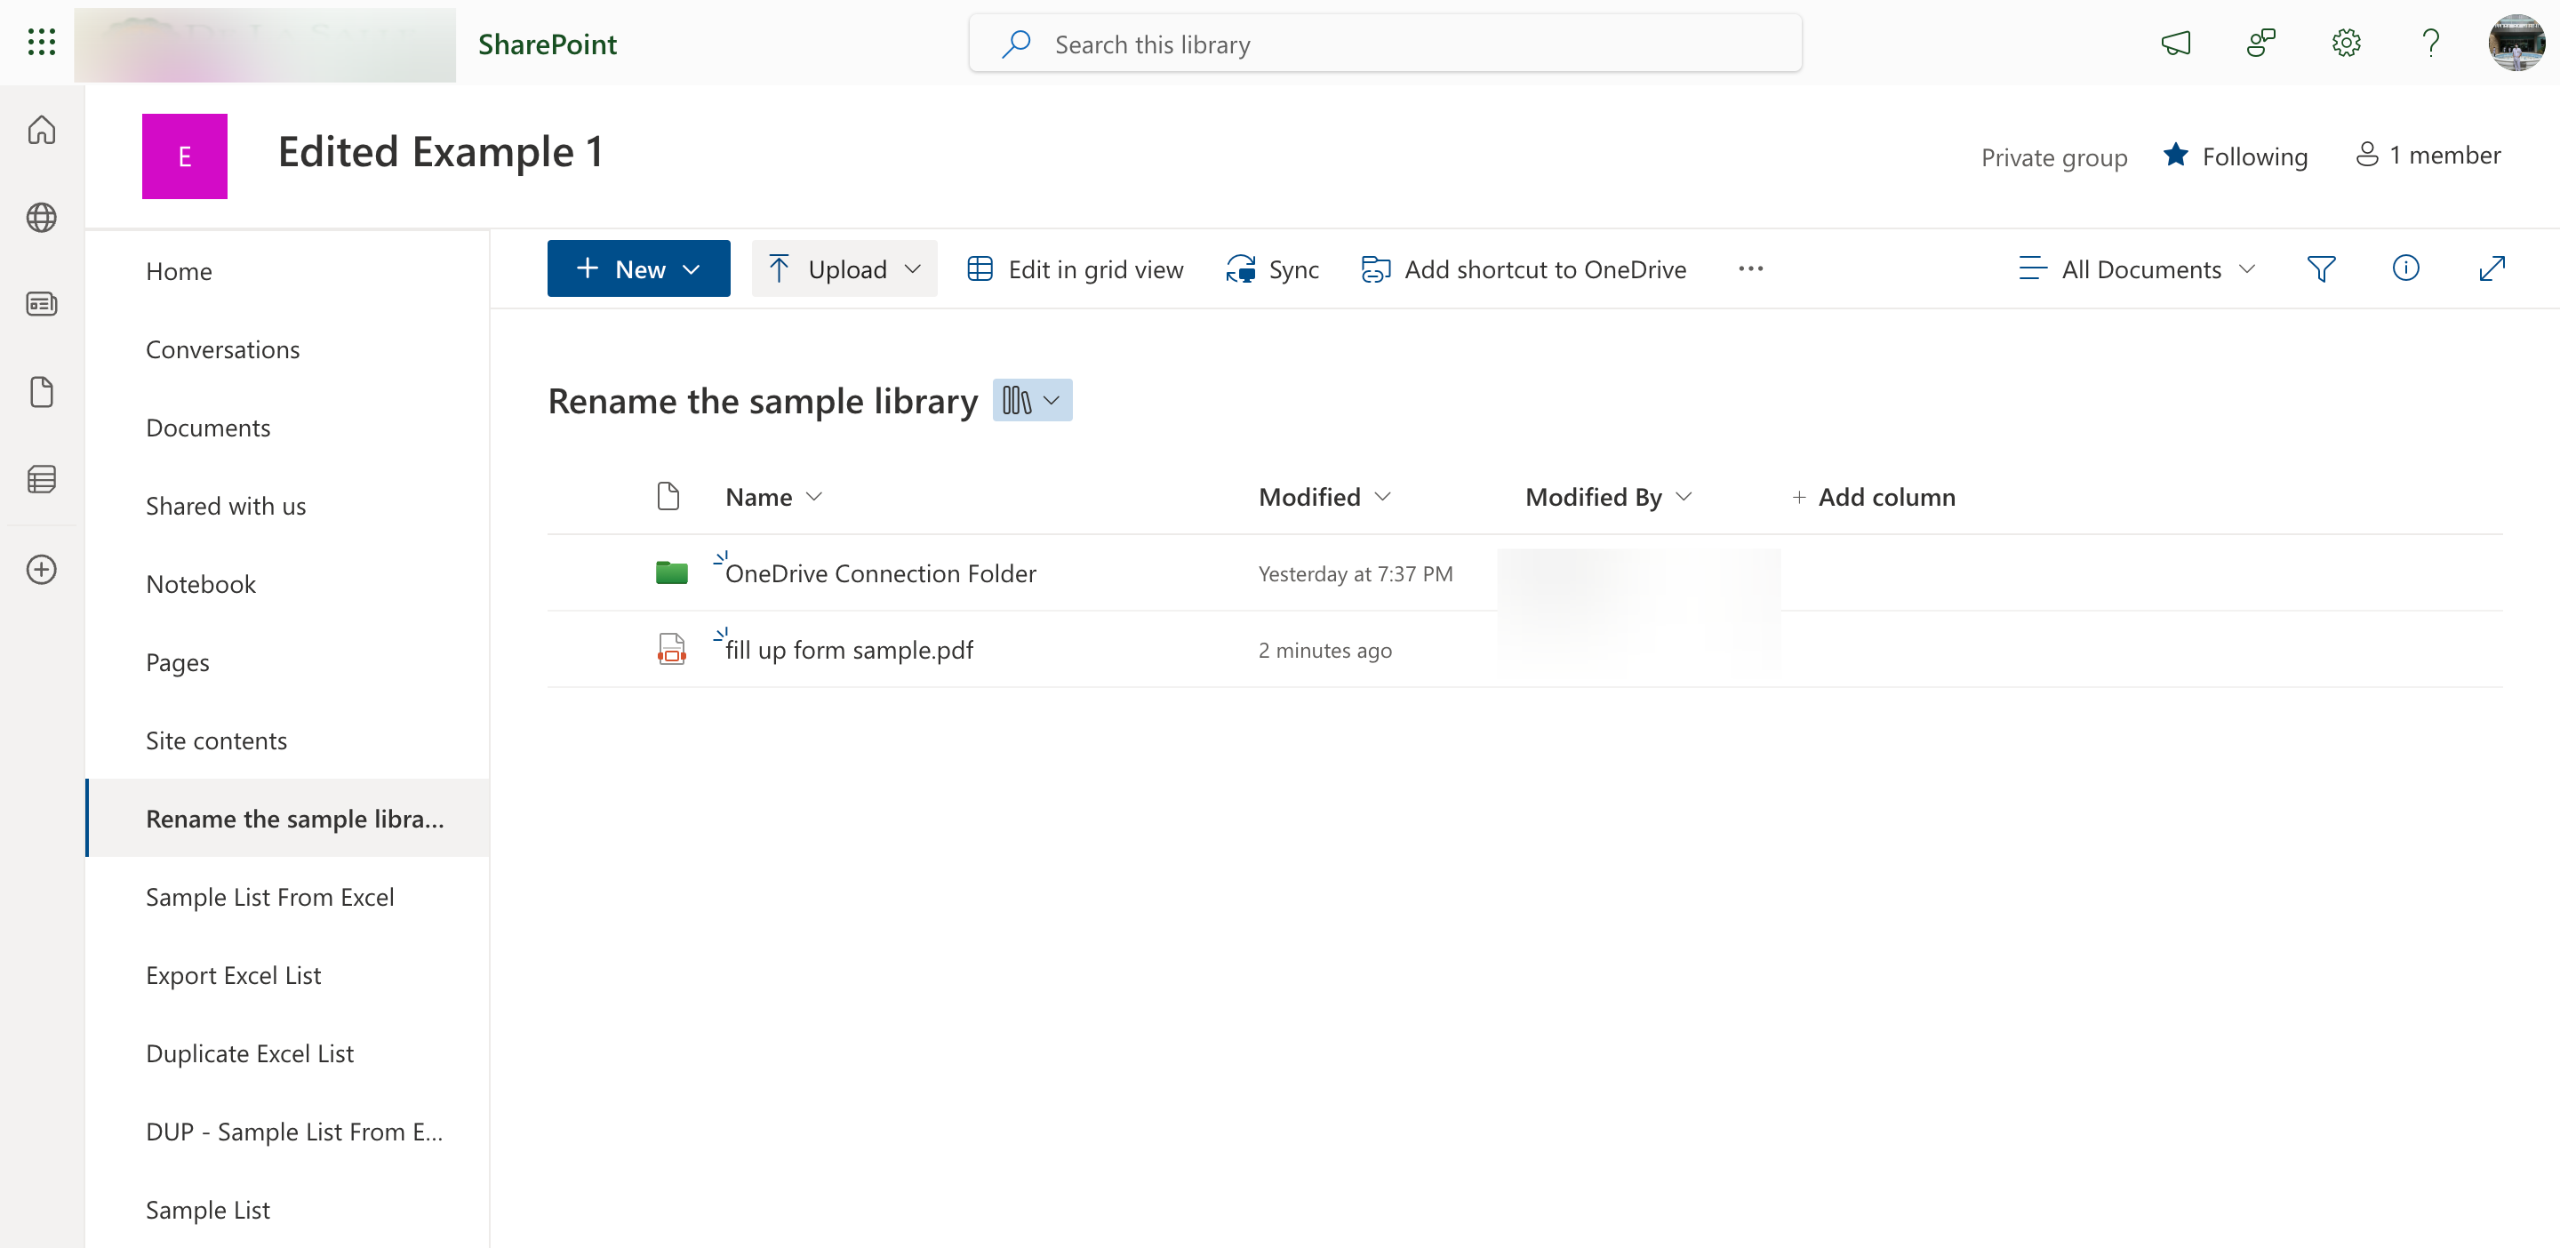
Task: Click the Create plus icon in left rail
Action: pyautogui.click(x=41, y=570)
